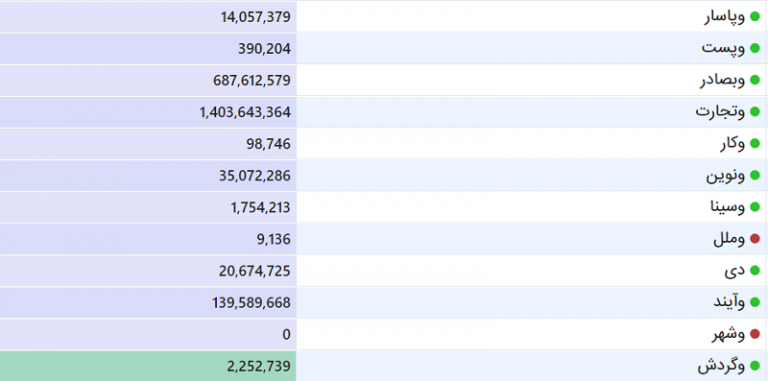Screen dimensions: 768x381
Task: Click the green status dot beside وبصادر
Action: coord(755,80)
